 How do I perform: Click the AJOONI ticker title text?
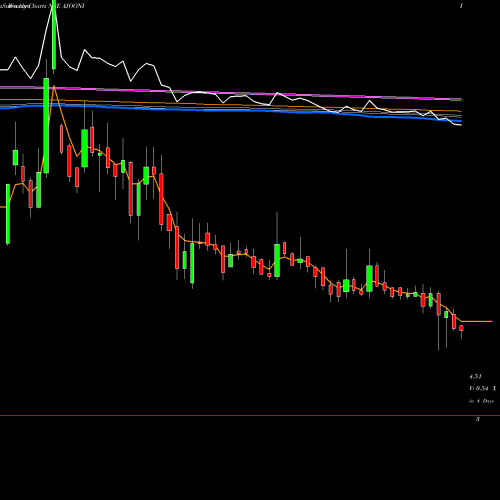point(74,6)
